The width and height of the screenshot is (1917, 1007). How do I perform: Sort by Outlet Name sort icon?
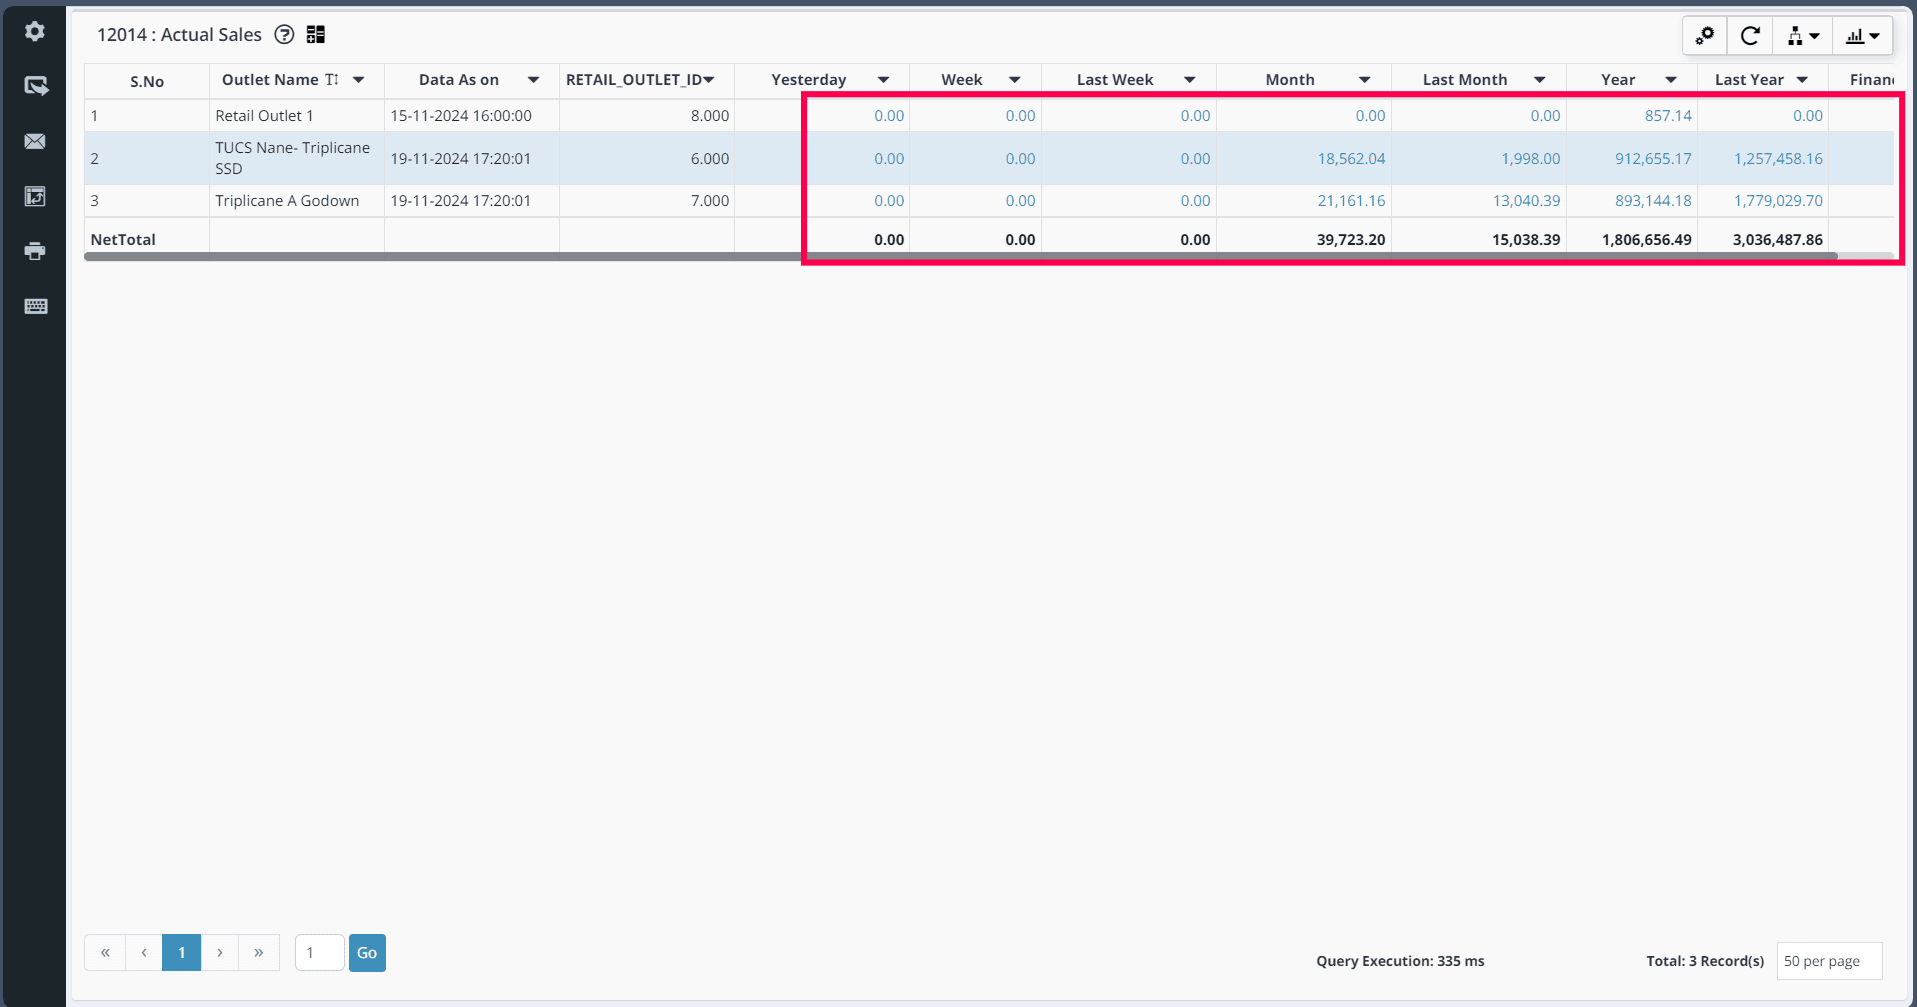pyautogui.click(x=332, y=80)
